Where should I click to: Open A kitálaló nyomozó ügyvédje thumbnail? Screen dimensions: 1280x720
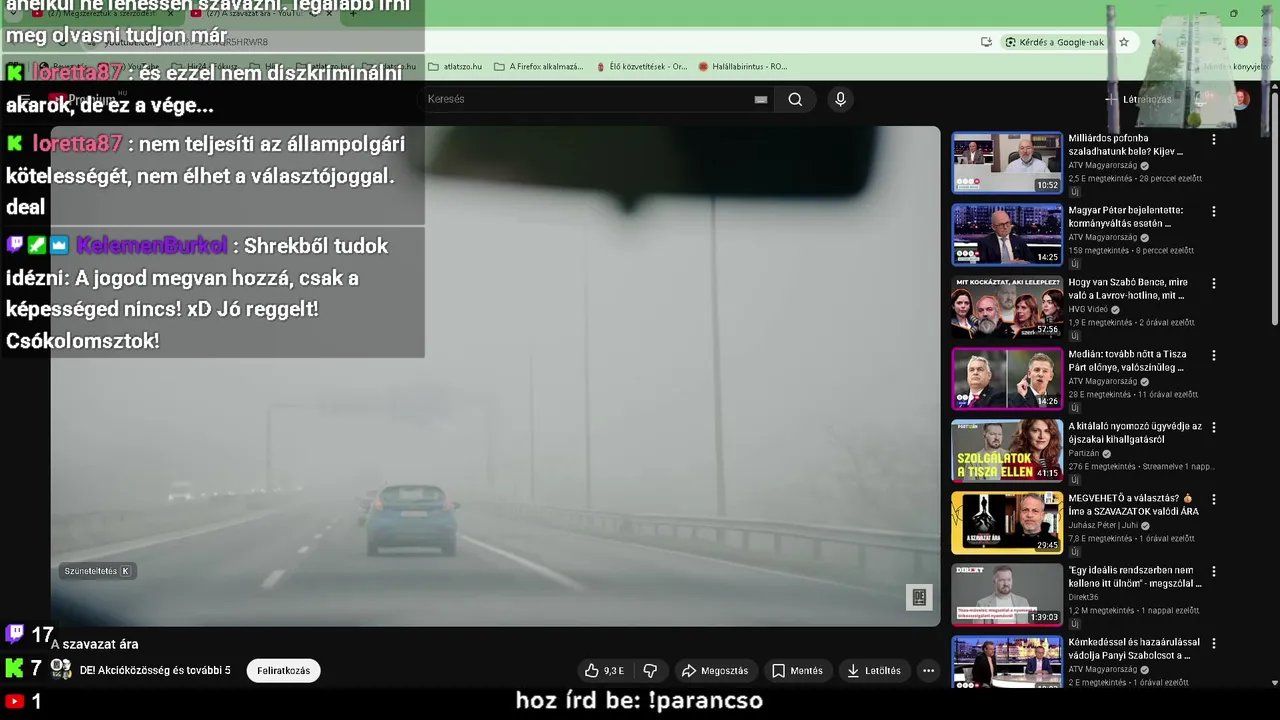coord(1007,450)
